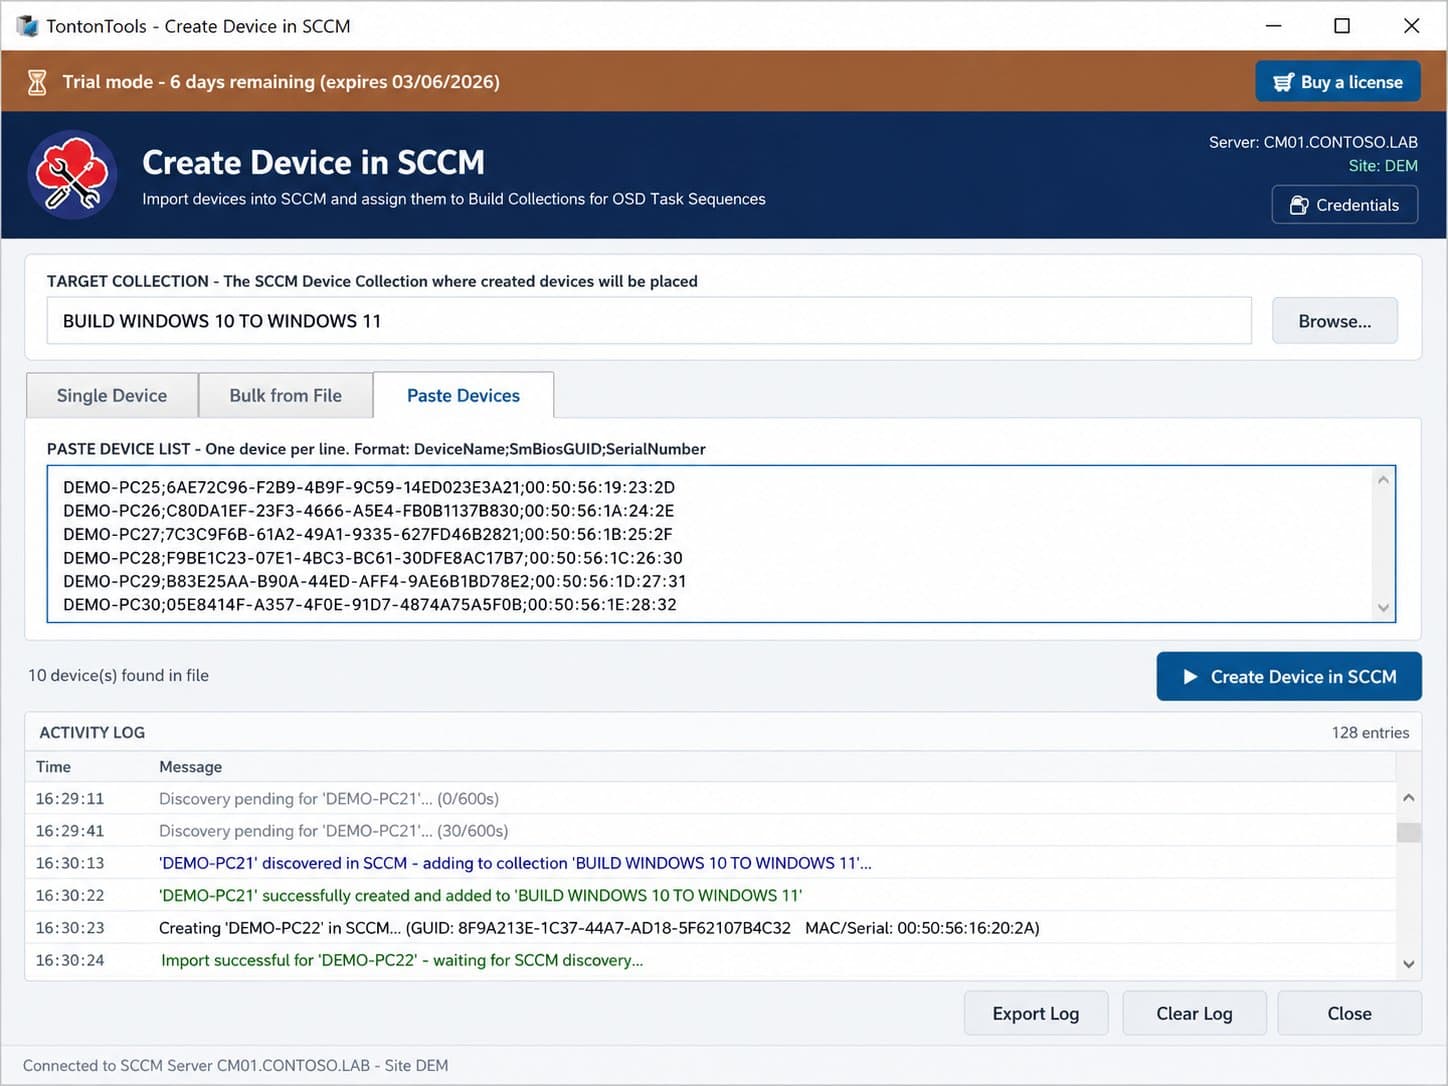Click the device list scroll up arrow
The height and width of the screenshot is (1086, 1448).
[x=1383, y=480]
